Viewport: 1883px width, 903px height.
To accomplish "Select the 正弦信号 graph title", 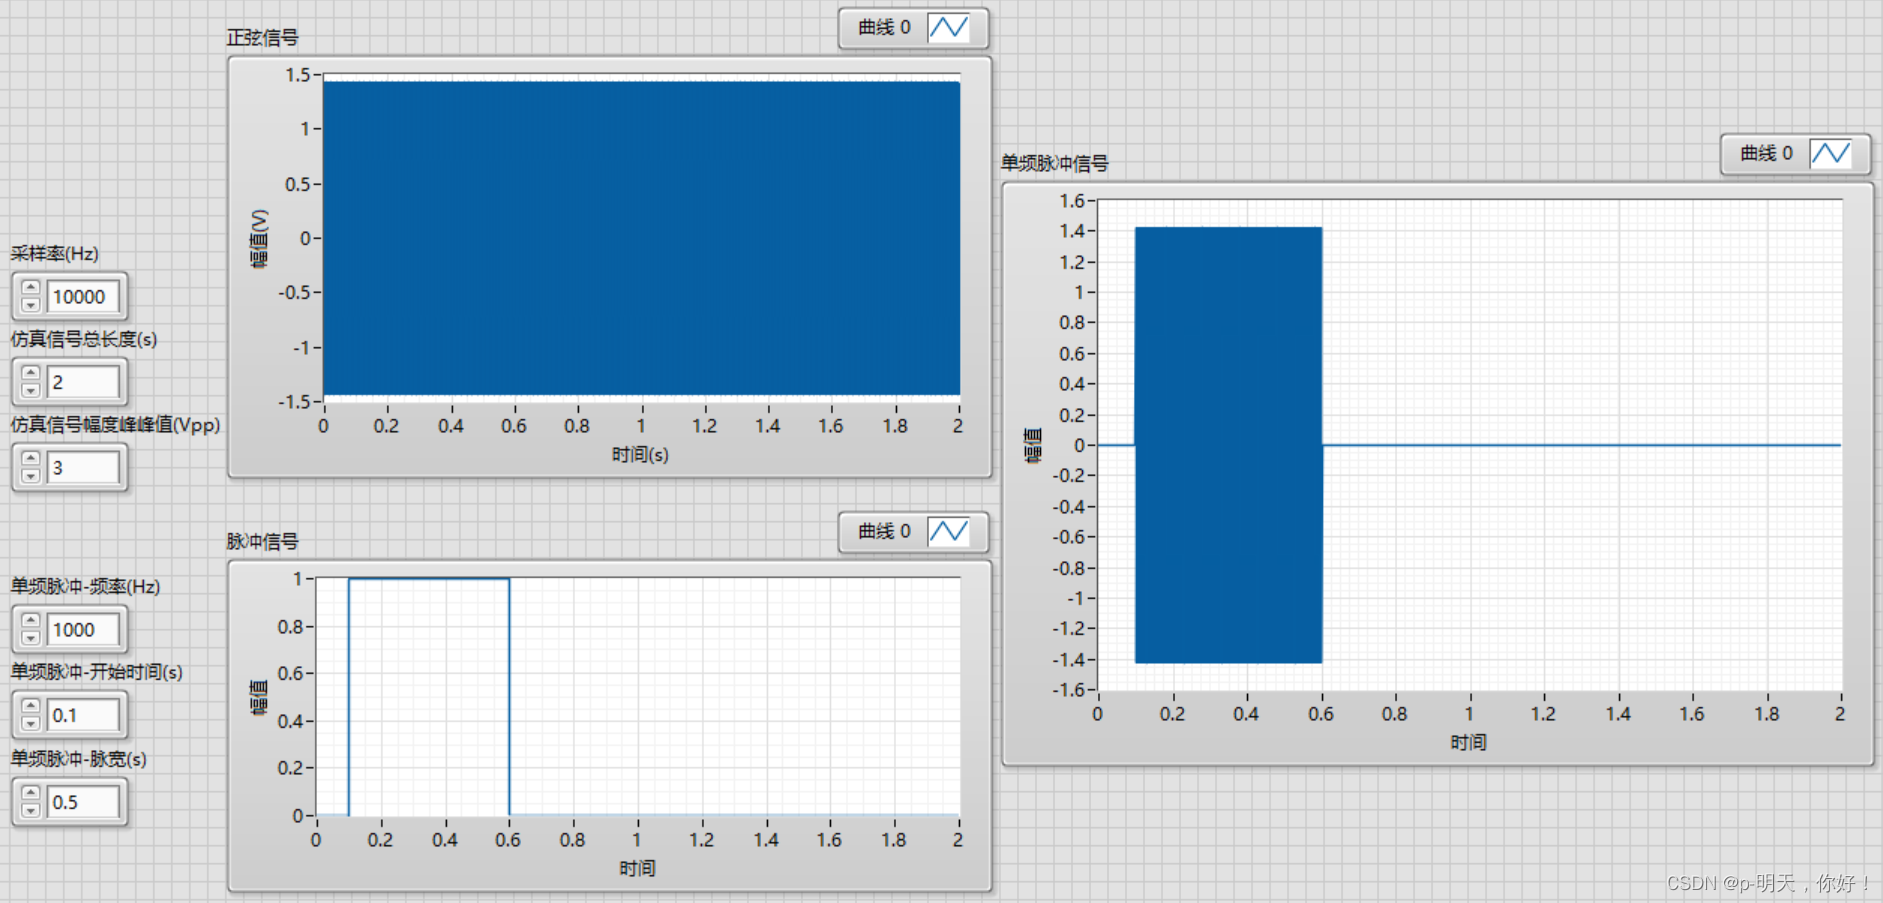I will tap(262, 38).
